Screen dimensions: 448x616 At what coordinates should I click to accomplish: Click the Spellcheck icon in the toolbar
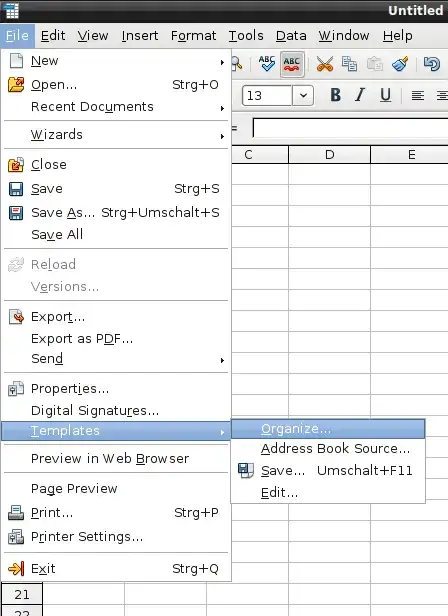tap(267, 64)
